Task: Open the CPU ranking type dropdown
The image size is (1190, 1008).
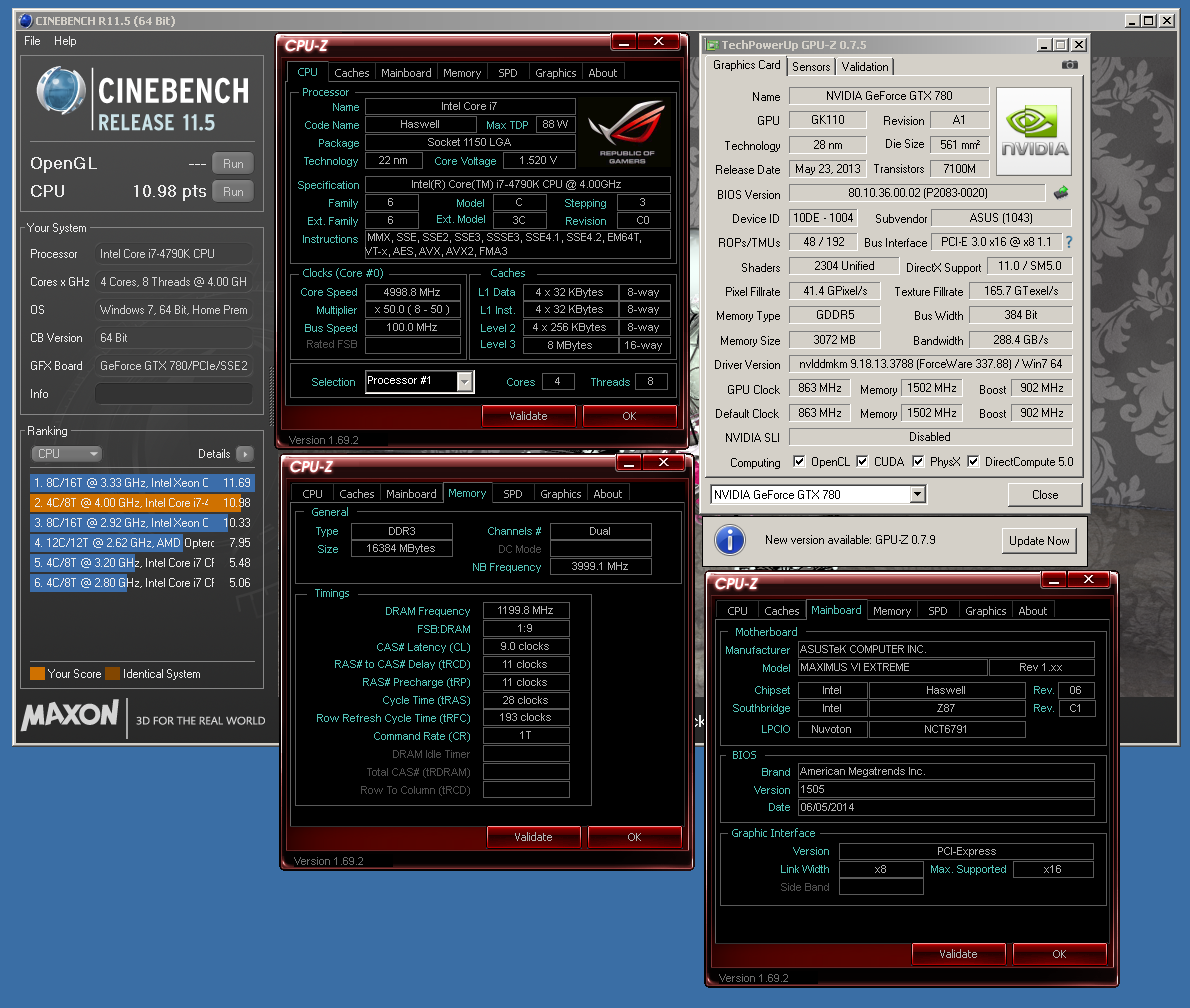Action: [66, 454]
